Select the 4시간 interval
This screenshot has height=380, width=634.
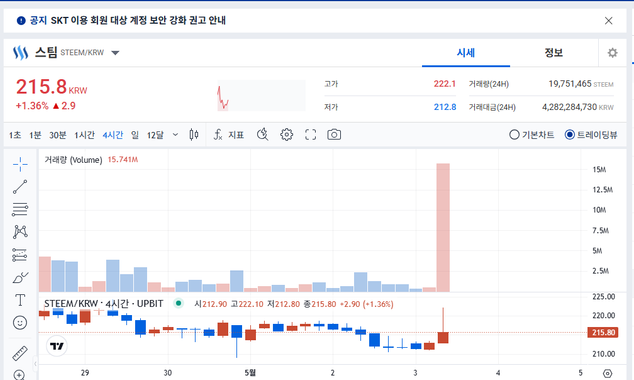113,135
